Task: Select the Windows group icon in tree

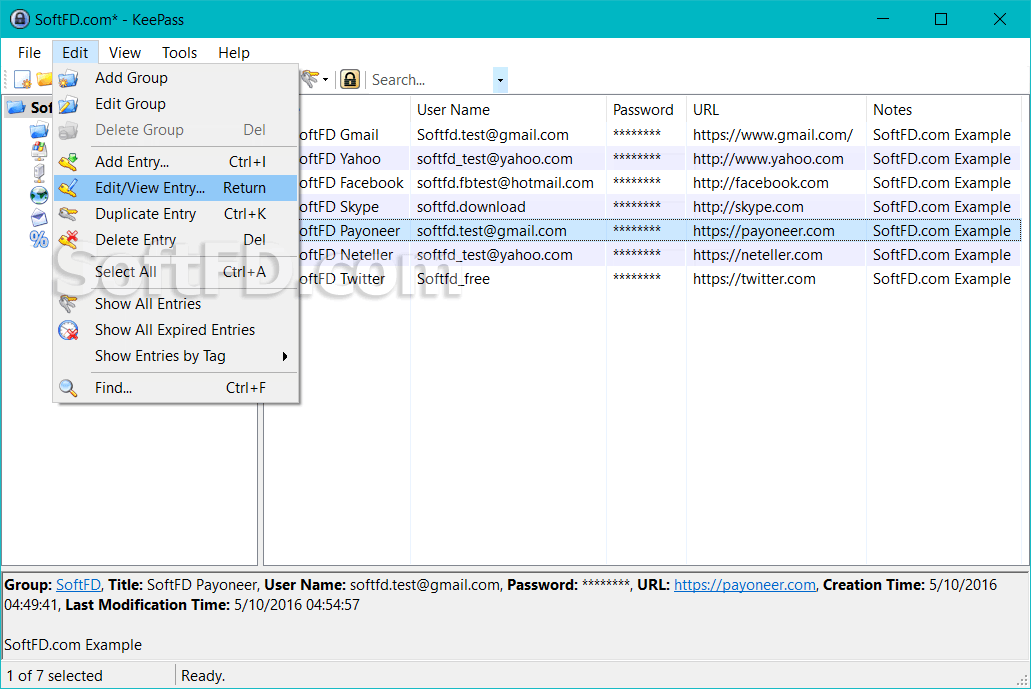Action: [x=39, y=151]
